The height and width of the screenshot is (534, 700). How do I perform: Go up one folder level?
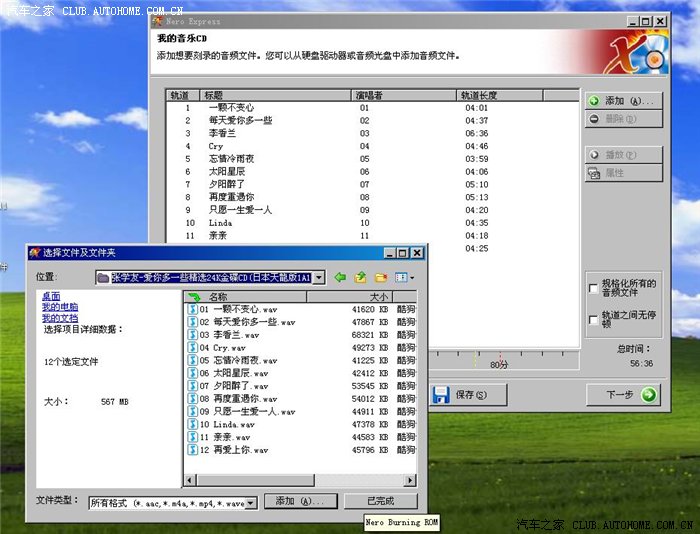(x=360, y=277)
